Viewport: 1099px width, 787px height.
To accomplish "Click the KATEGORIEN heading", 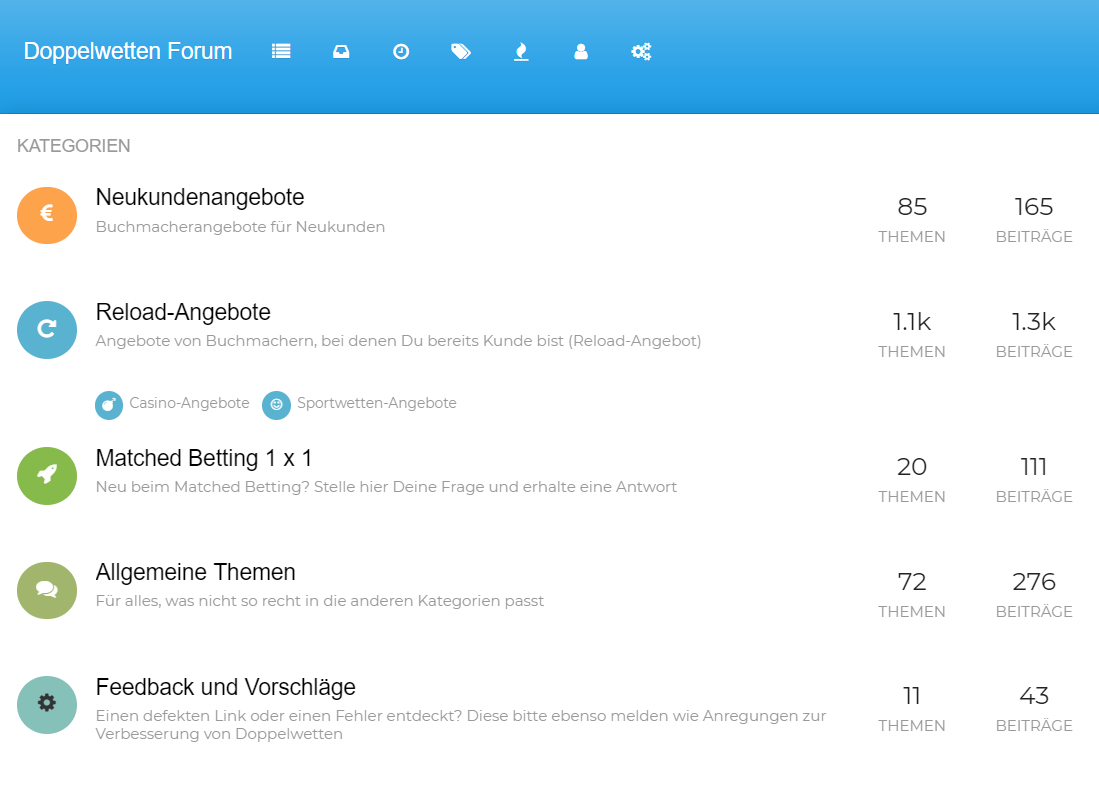I will (x=74, y=146).
